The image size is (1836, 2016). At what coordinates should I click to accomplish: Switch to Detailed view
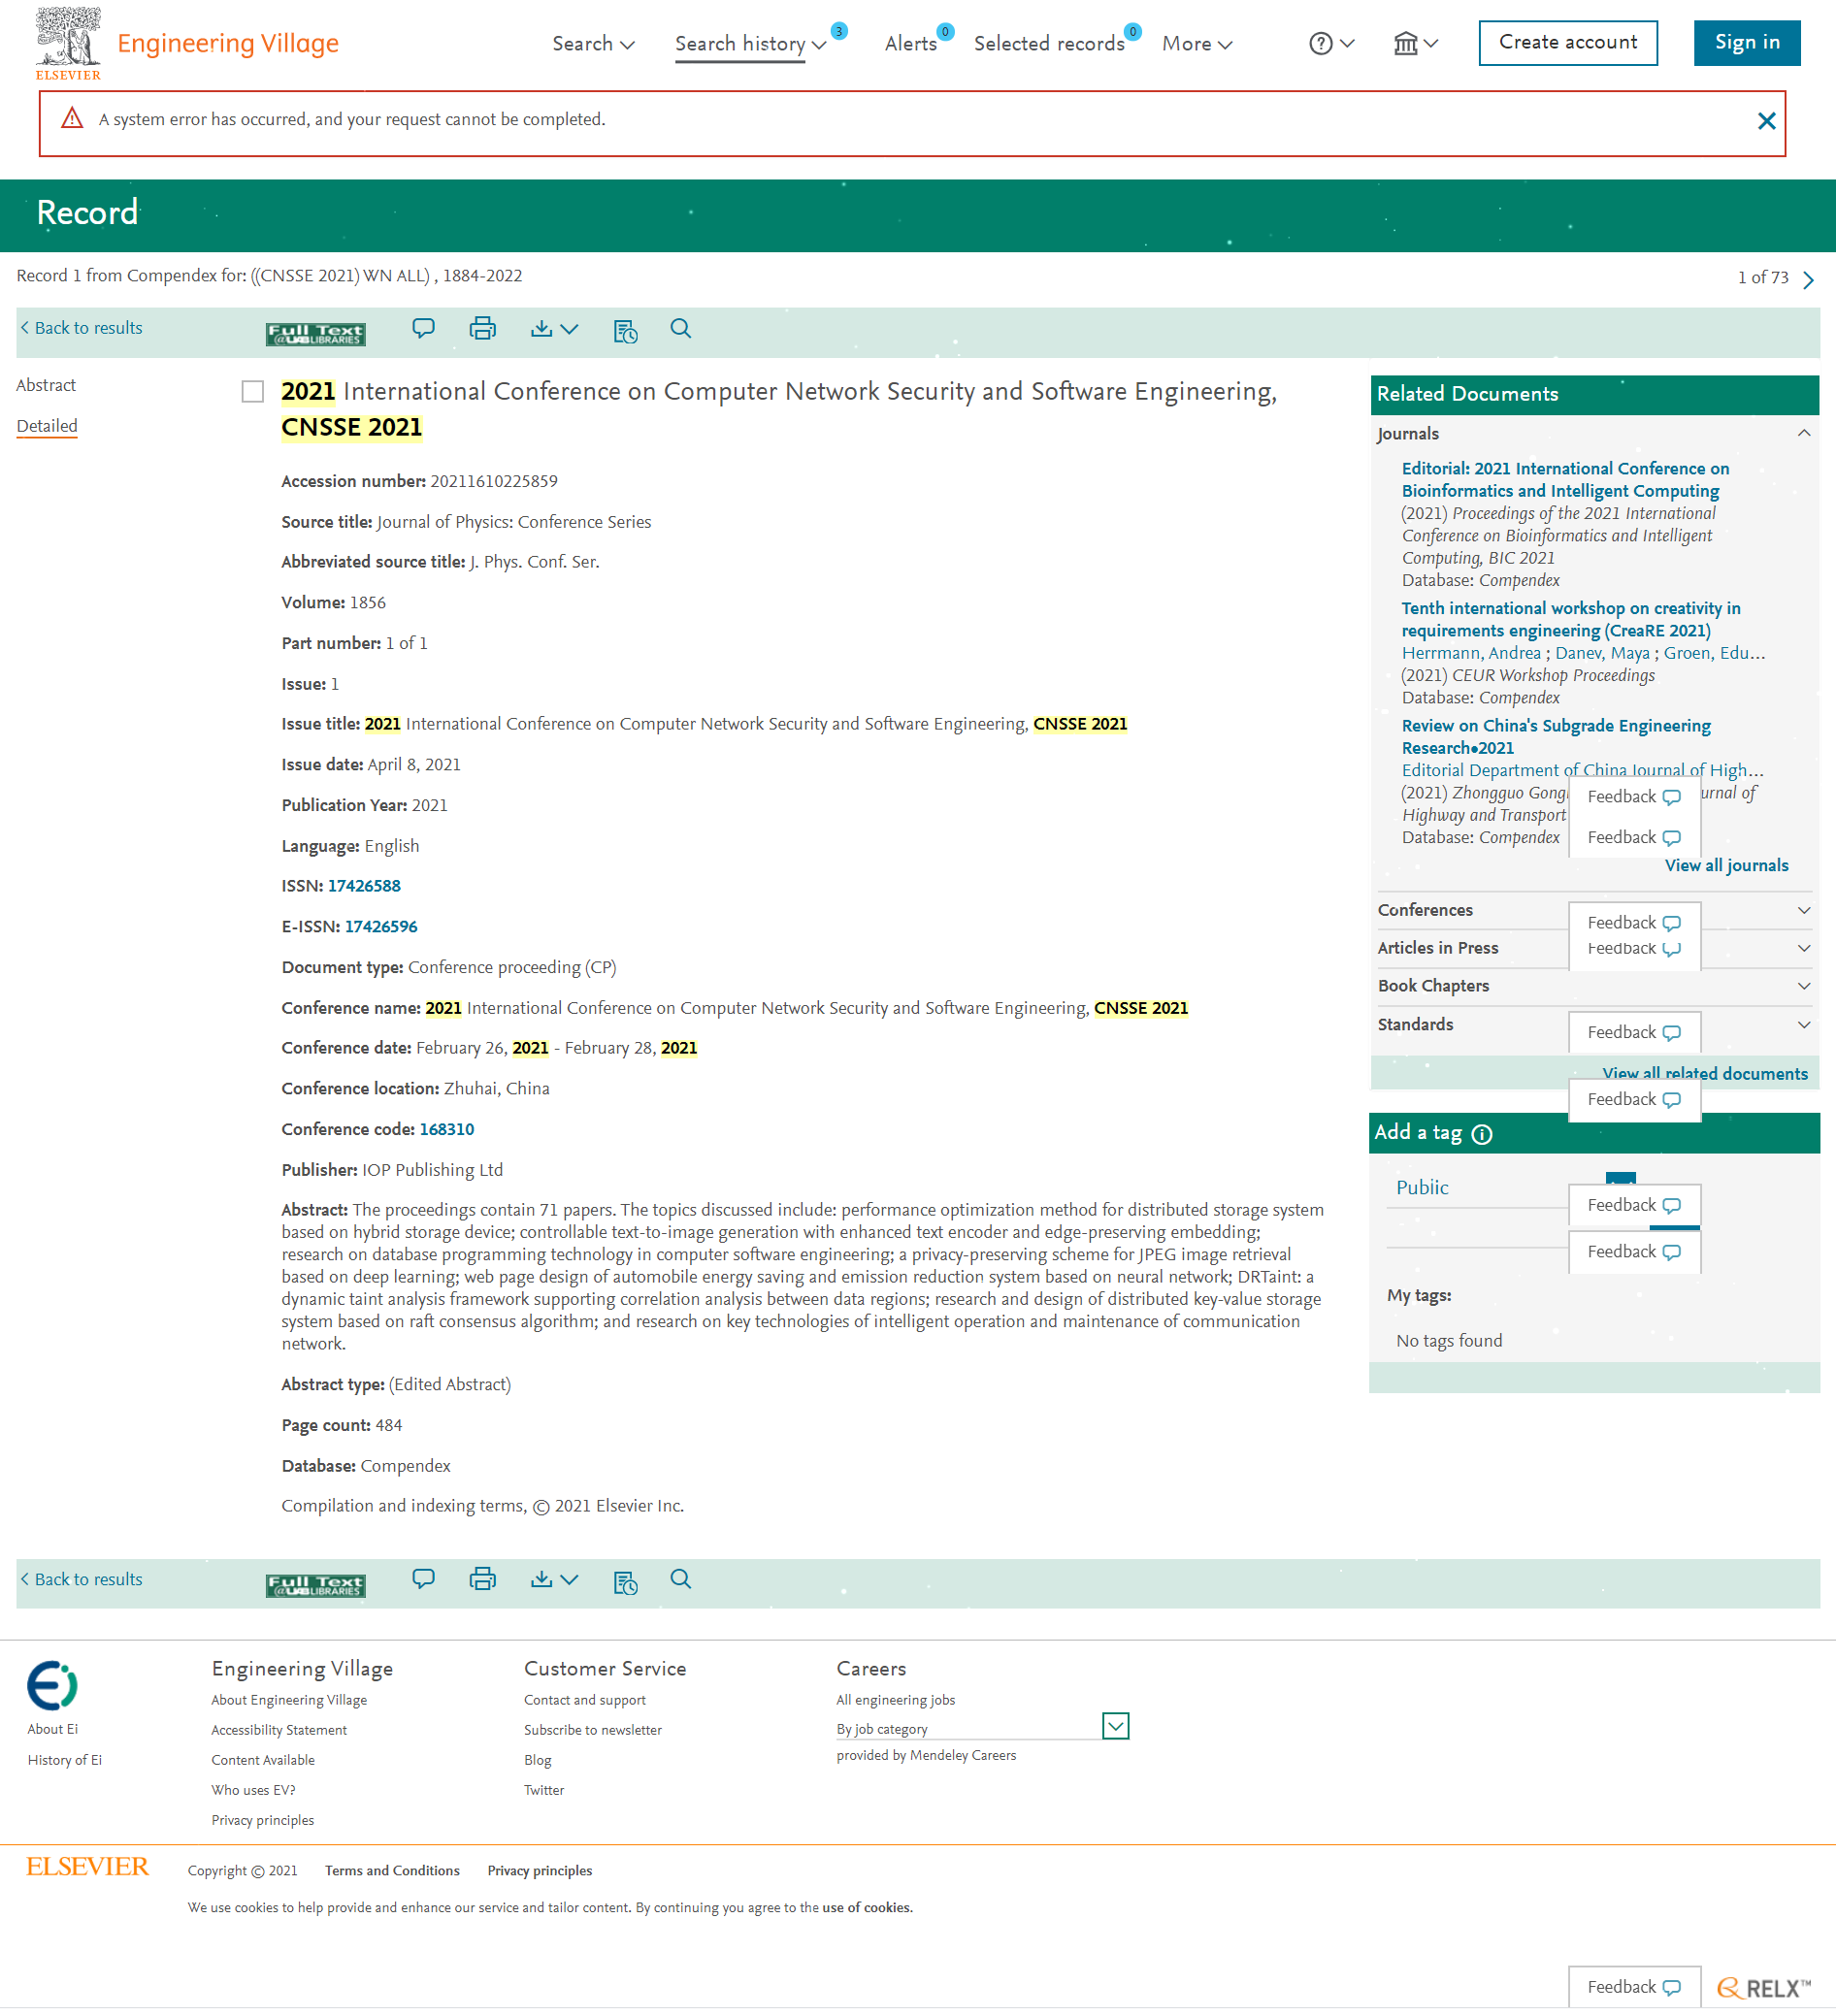tap(47, 426)
